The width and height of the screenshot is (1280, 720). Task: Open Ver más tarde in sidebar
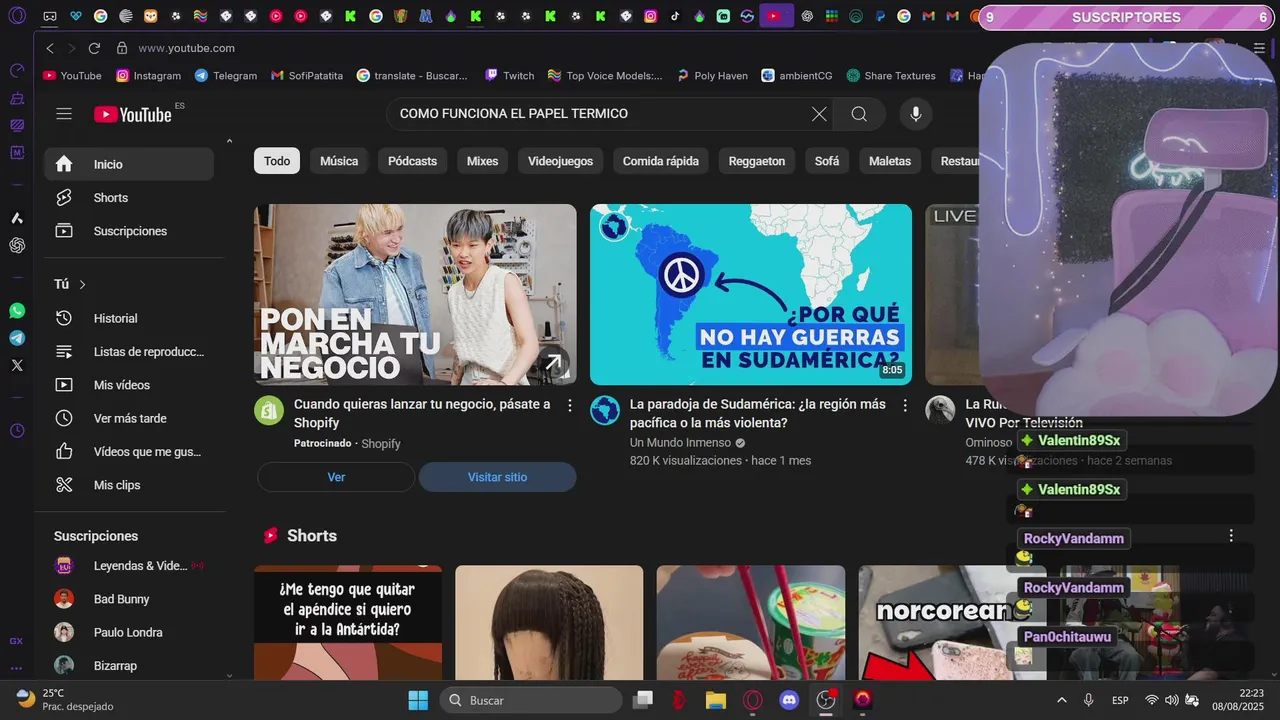click(129, 418)
